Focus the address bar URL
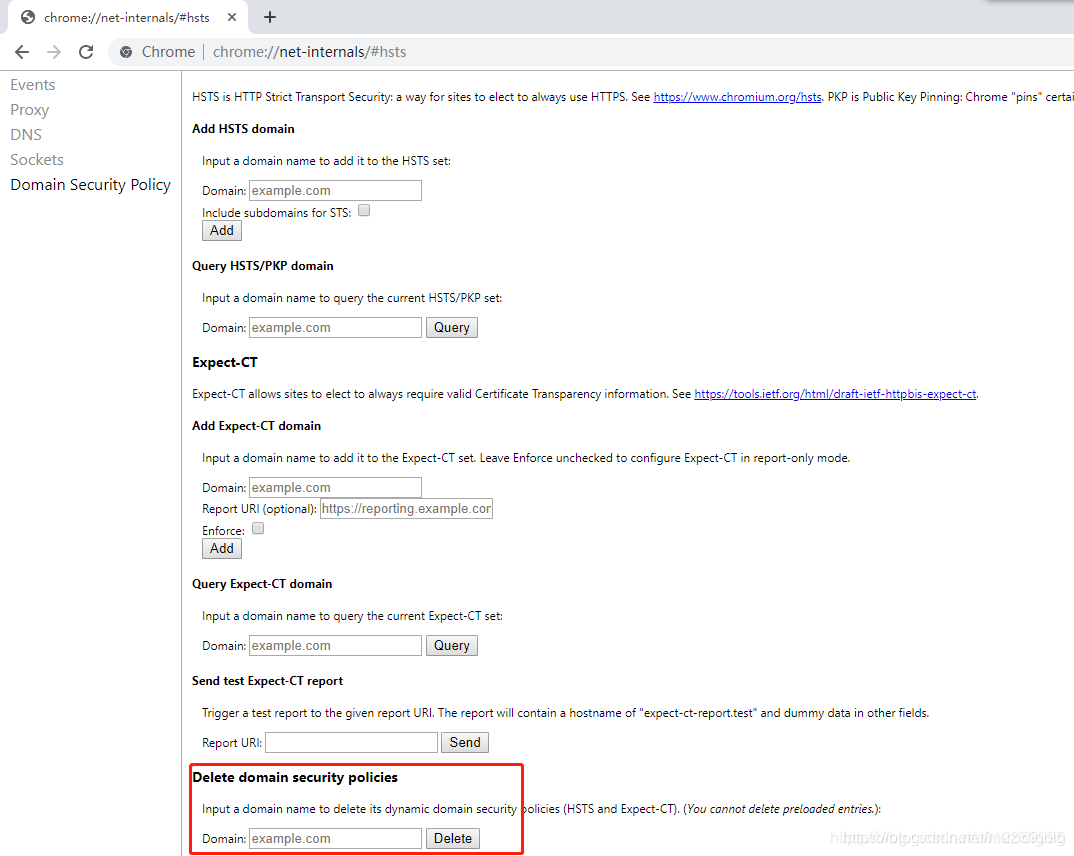Screen dimensions: 1074x856 coord(310,52)
